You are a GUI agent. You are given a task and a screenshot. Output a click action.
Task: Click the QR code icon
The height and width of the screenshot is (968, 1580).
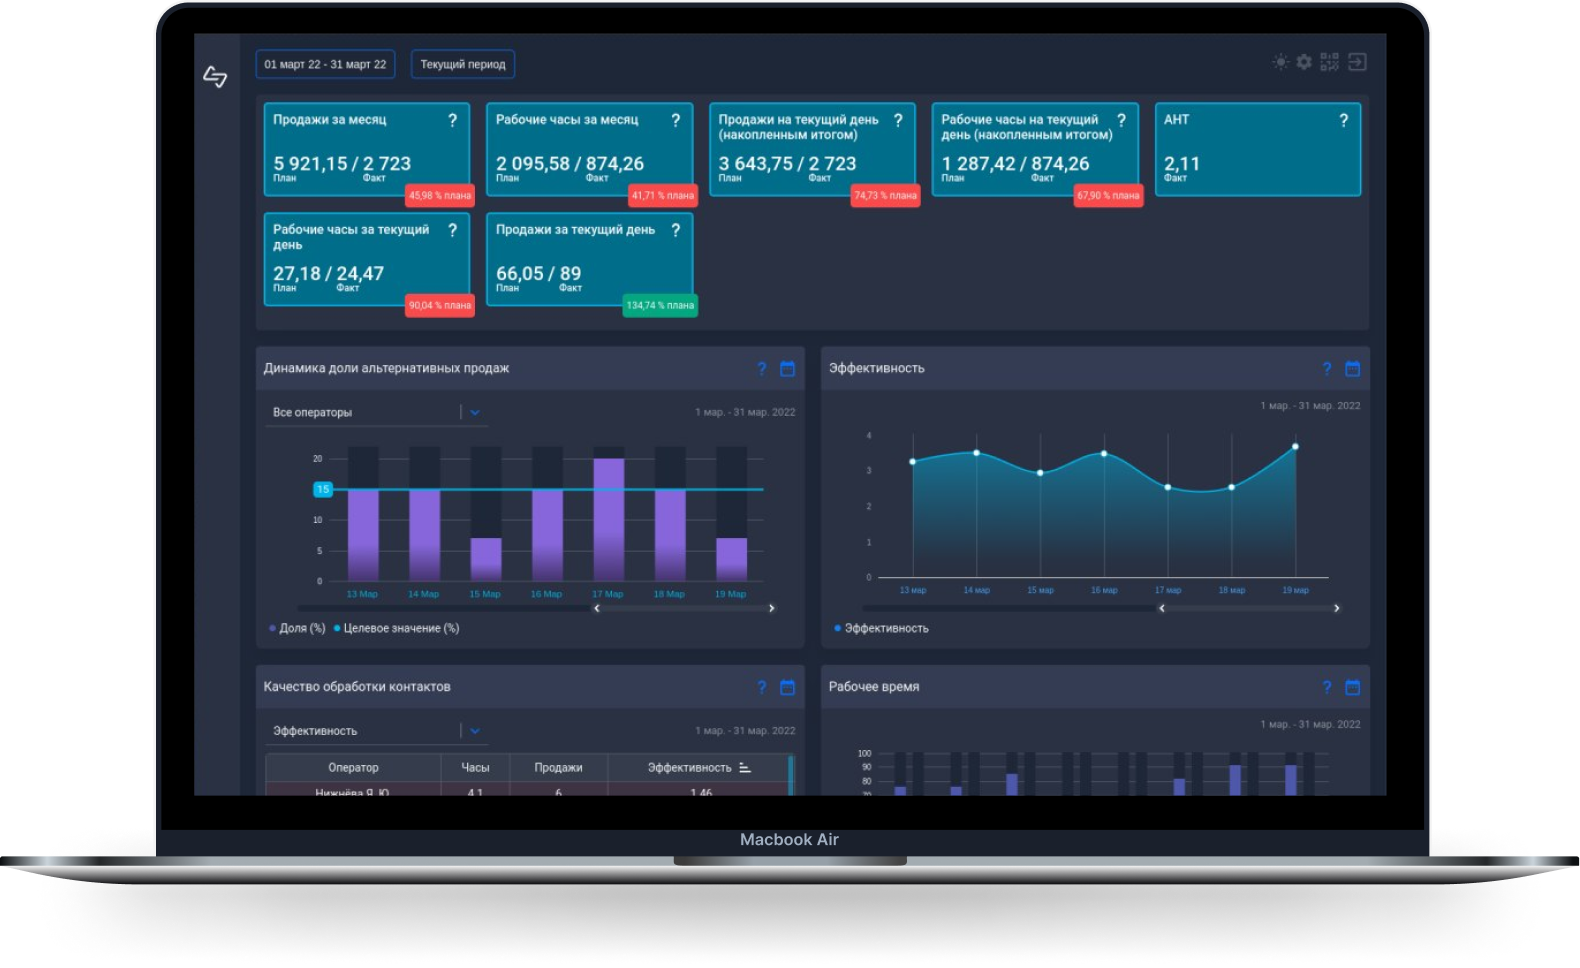pyautogui.click(x=1329, y=62)
